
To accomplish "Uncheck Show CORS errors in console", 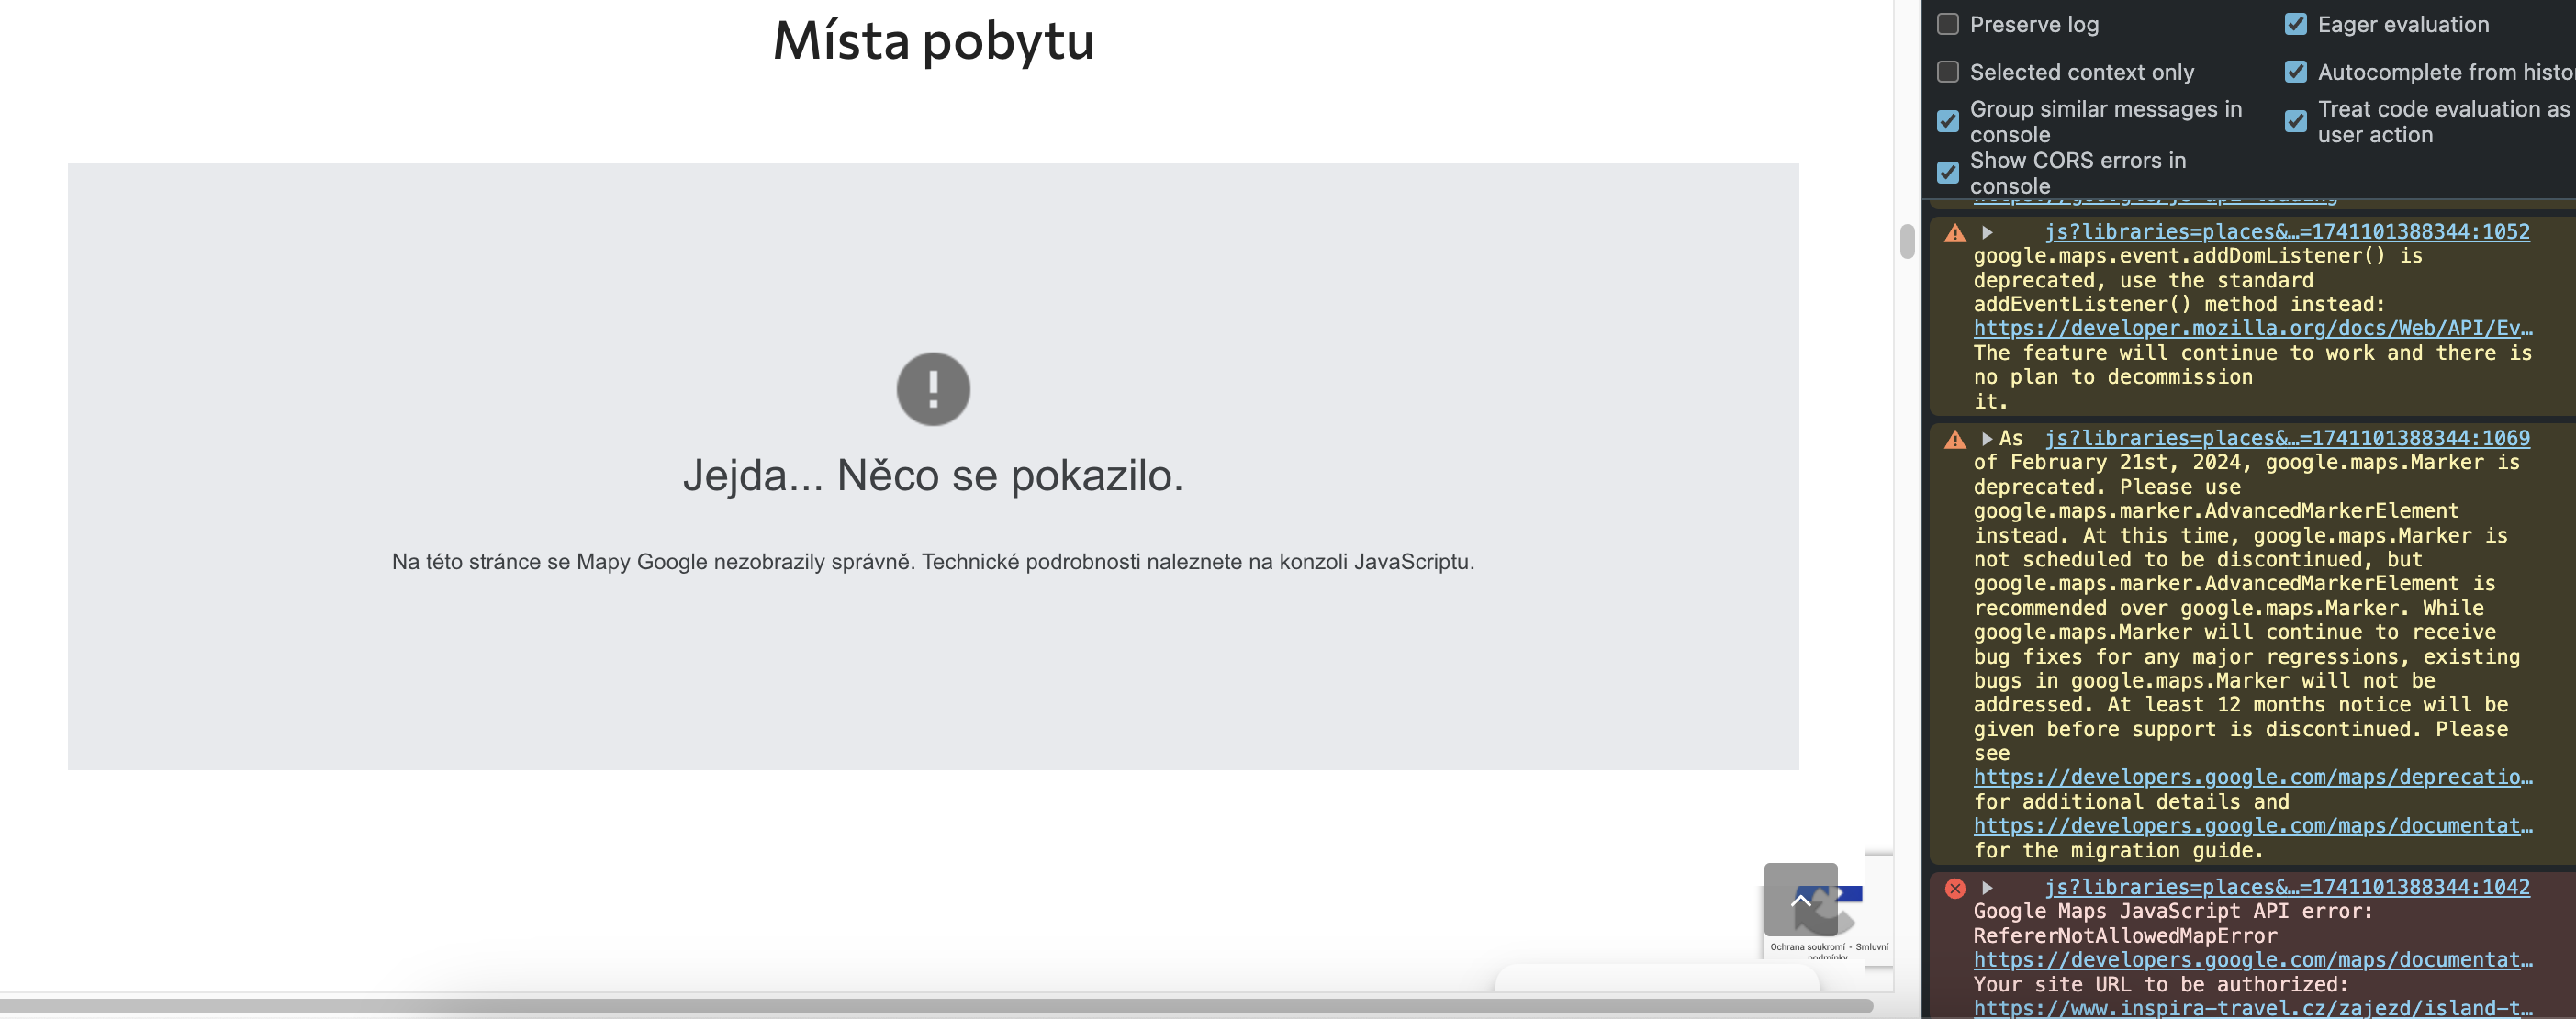I will tap(1947, 173).
